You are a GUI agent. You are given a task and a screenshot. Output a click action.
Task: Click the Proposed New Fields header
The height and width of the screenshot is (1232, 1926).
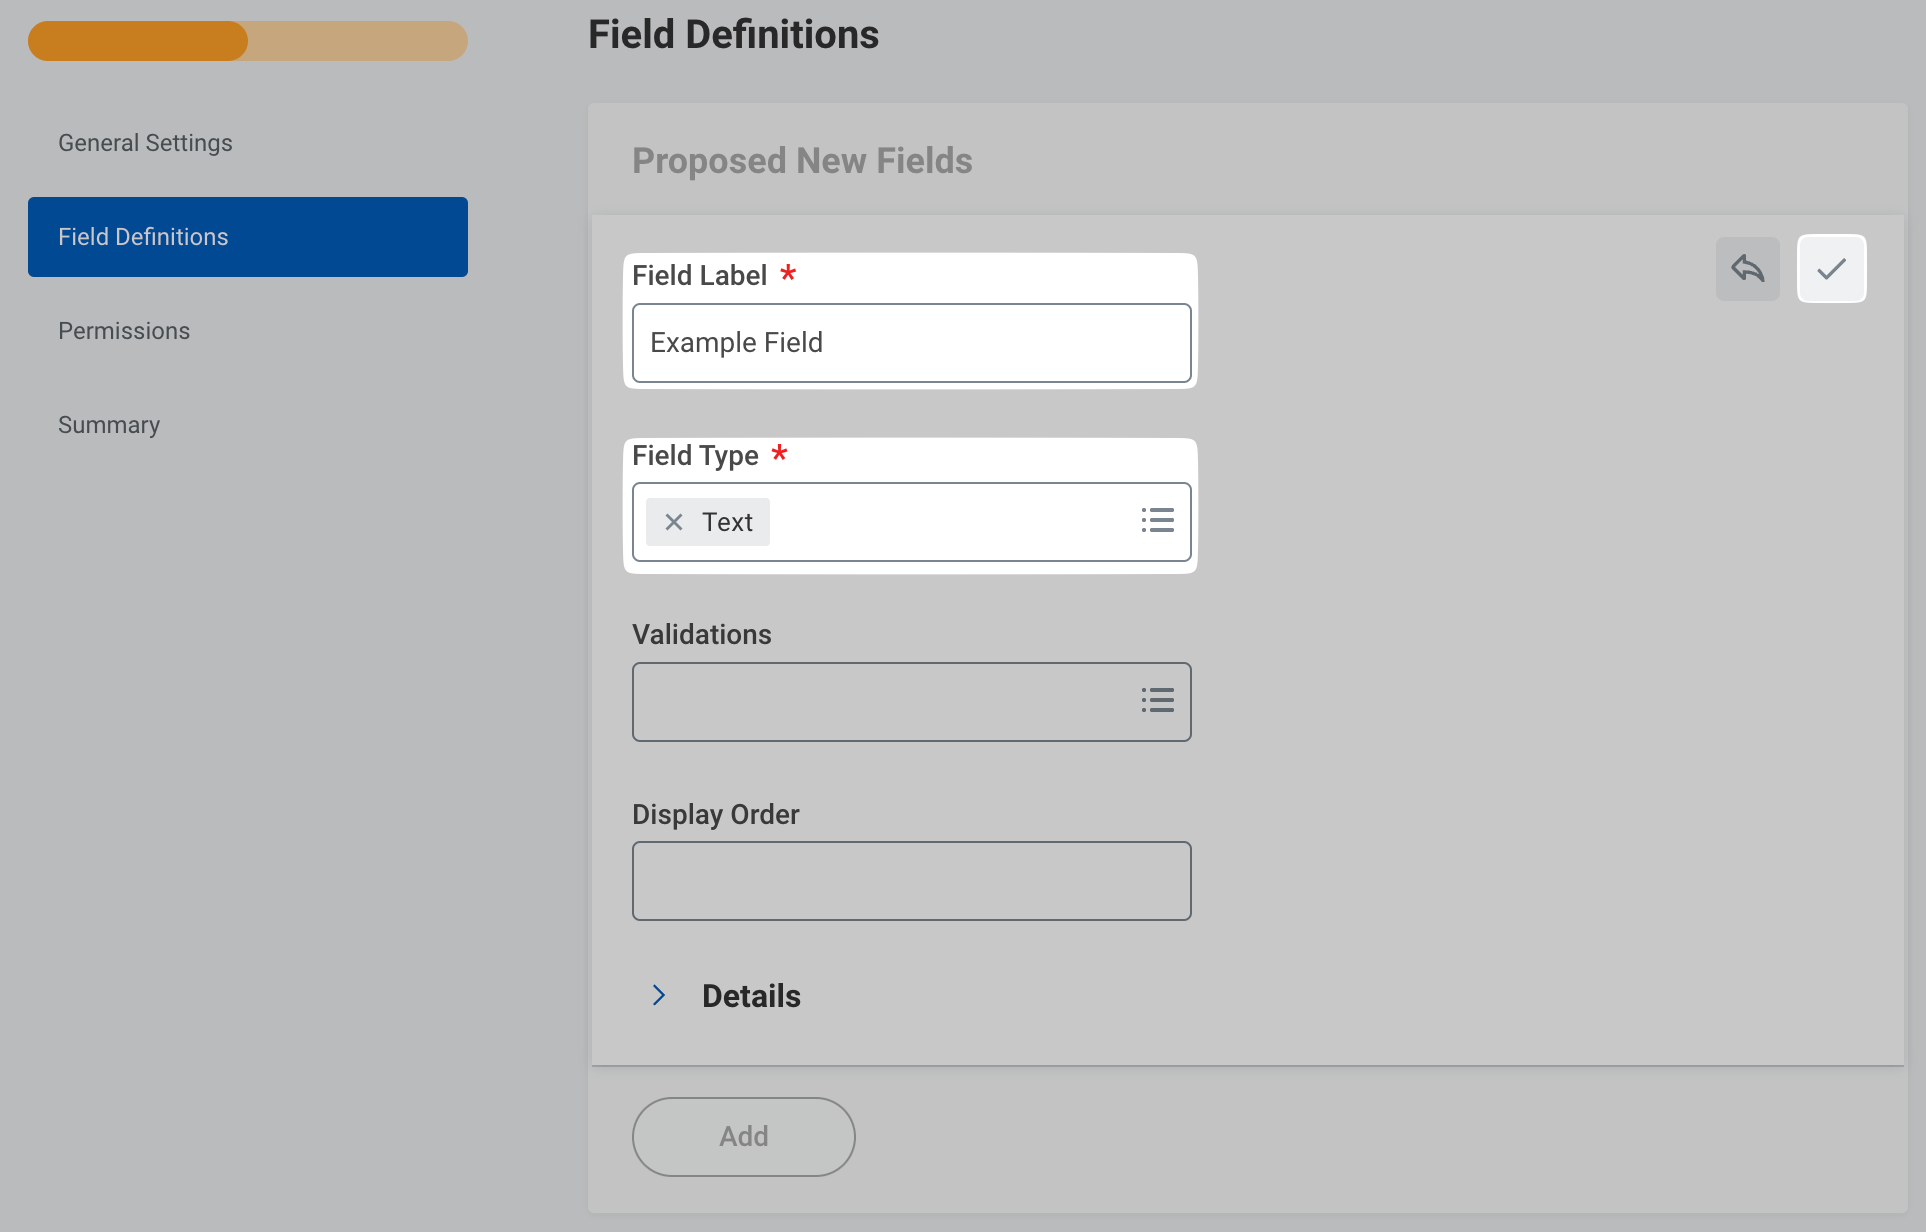coord(802,161)
